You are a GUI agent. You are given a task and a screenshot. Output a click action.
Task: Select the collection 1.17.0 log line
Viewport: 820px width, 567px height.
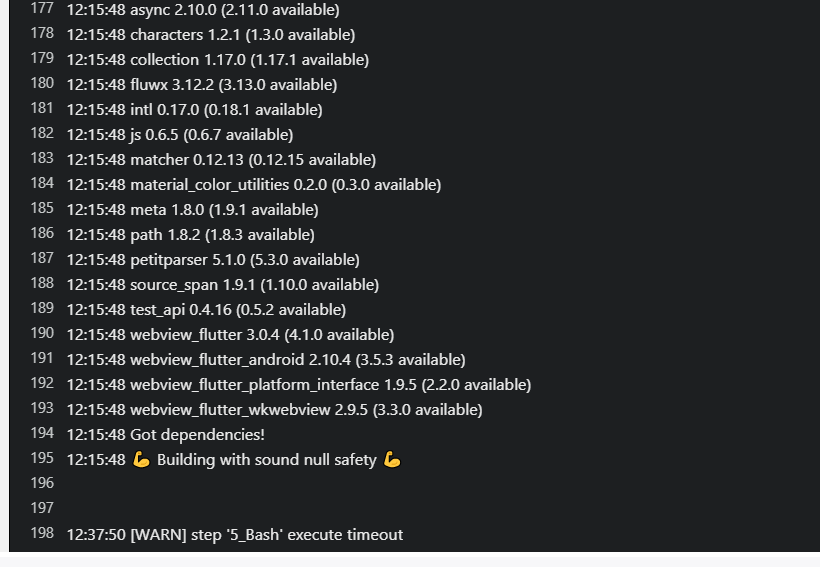[x=218, y=60]
